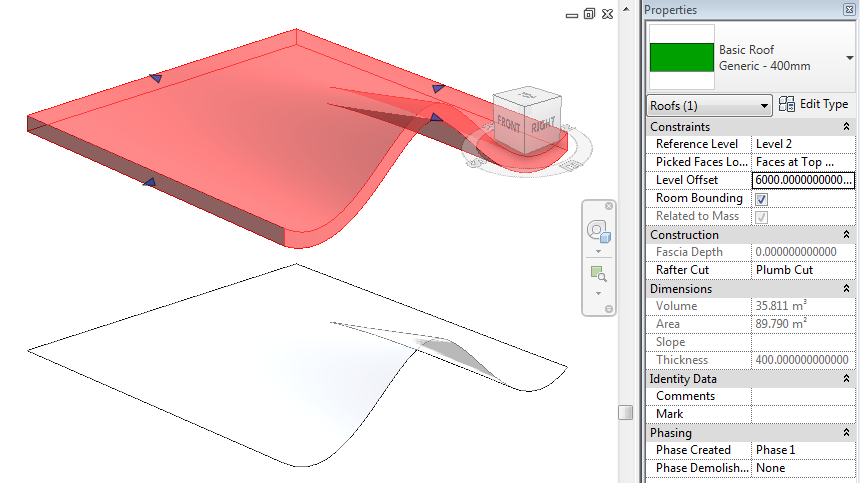This screenshot has width=860, height=483.
Task: Collapse the Constraints section
Action: [x=846, y=127]
